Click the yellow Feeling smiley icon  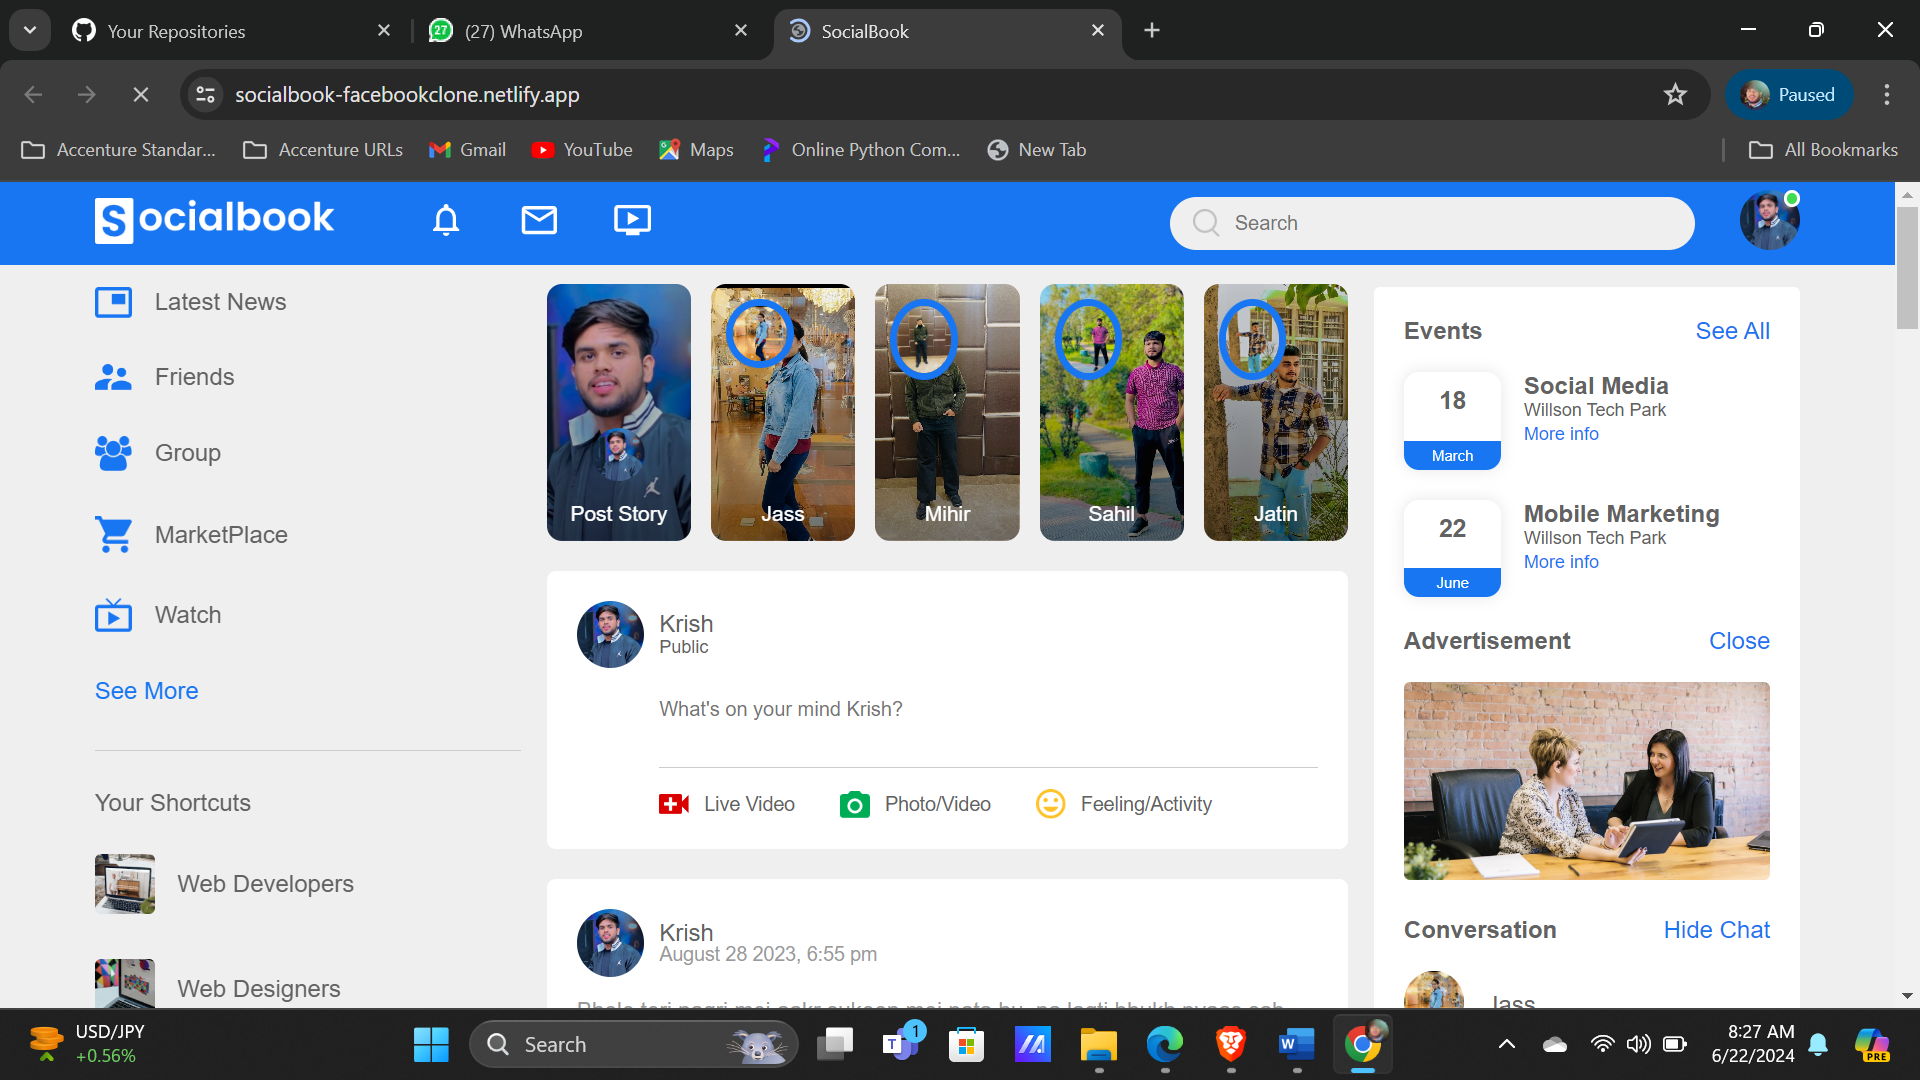click(x=1051, y=804)
